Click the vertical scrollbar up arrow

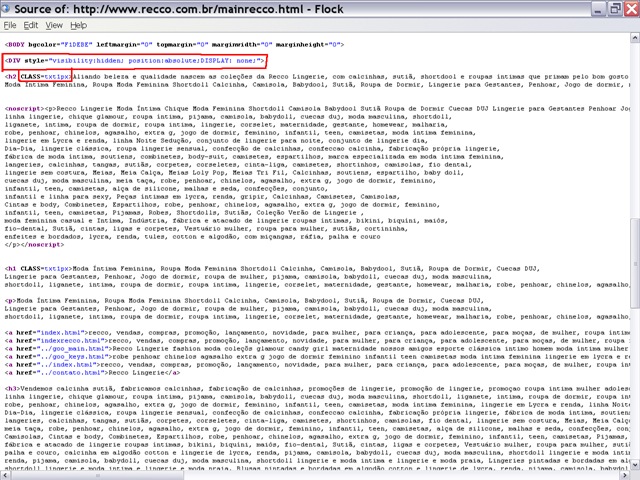click(635, 38)
